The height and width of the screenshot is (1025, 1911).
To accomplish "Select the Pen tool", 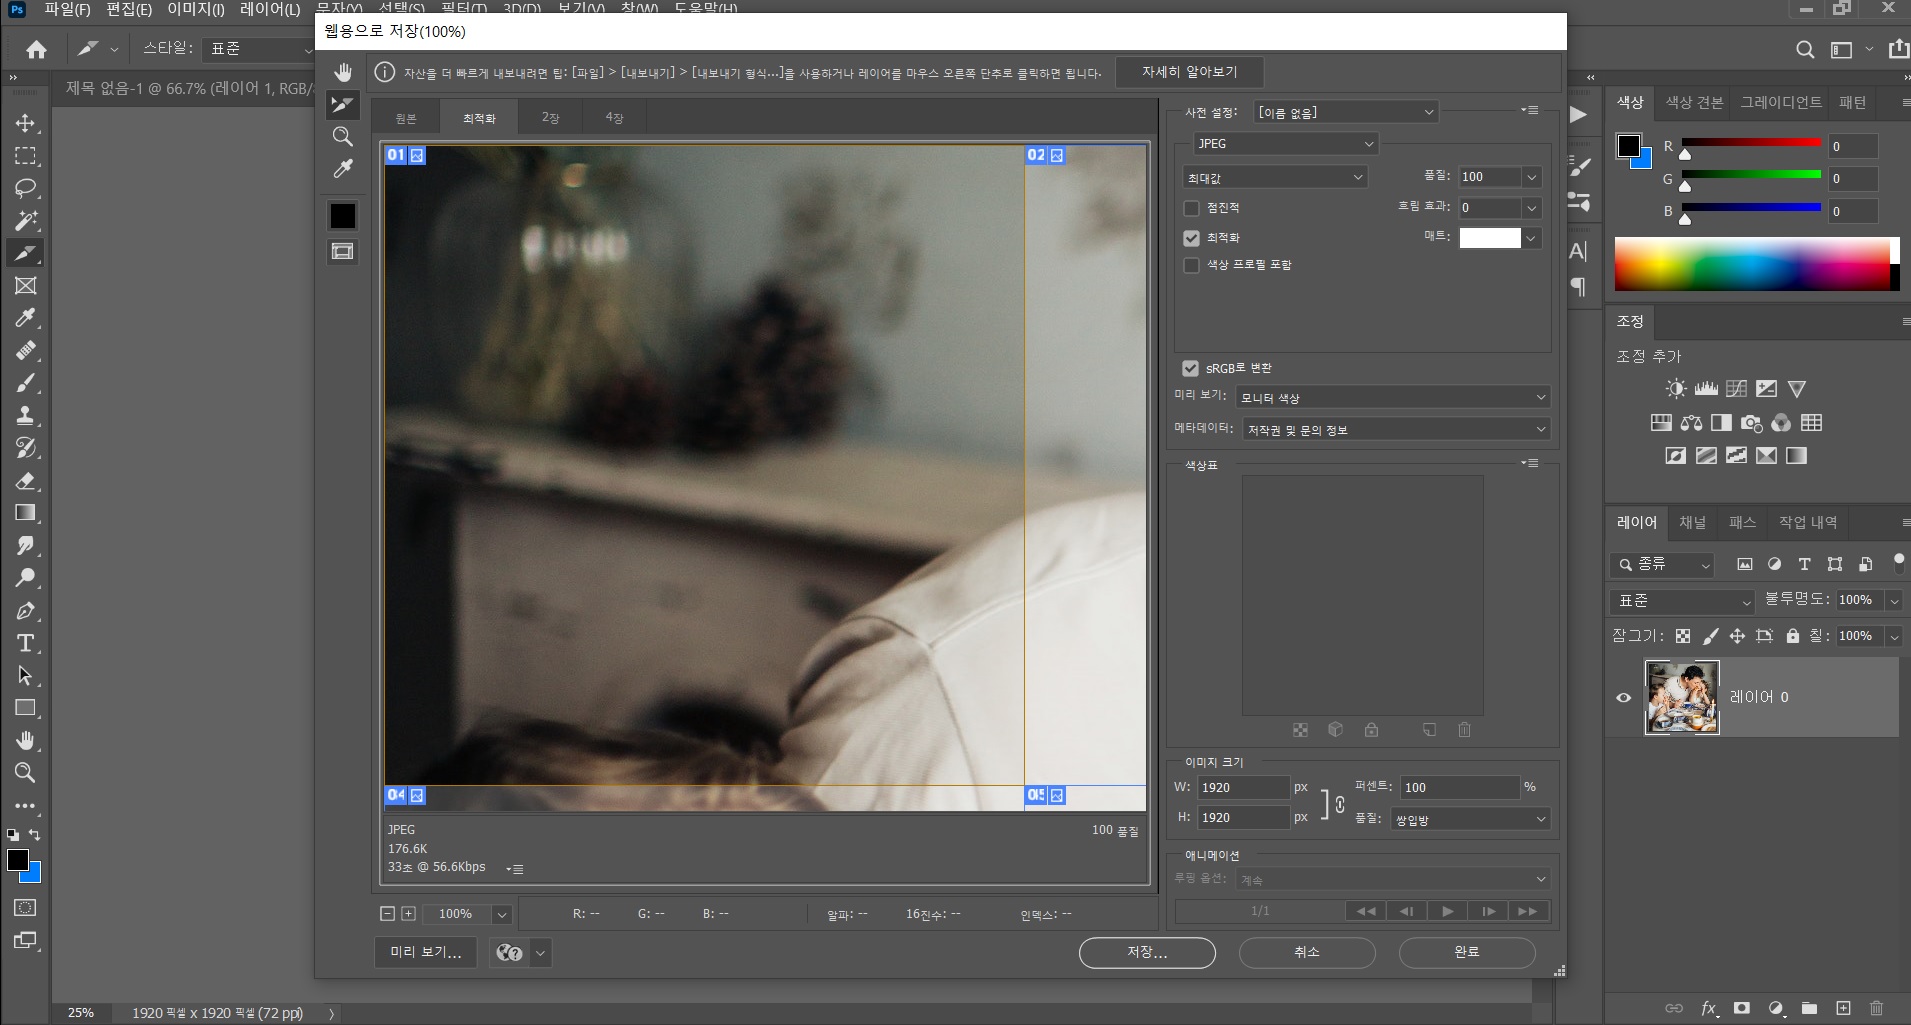I will (x=25, y=610).
